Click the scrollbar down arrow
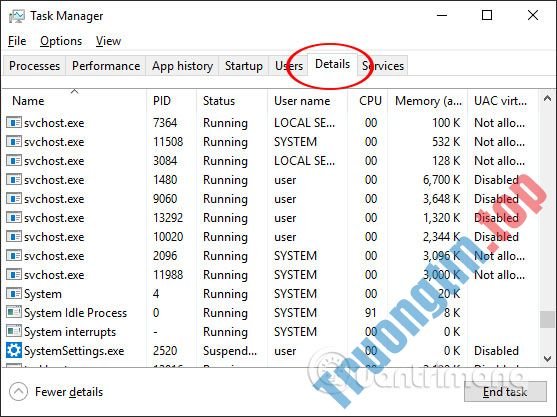 point(547,358)
